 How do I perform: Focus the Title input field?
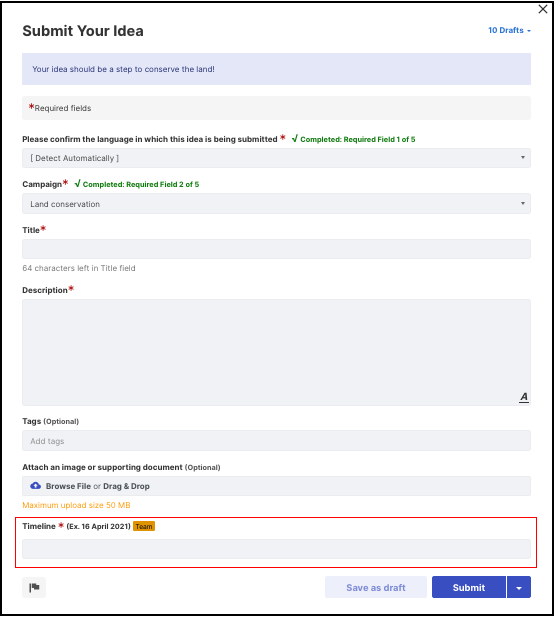276,249
